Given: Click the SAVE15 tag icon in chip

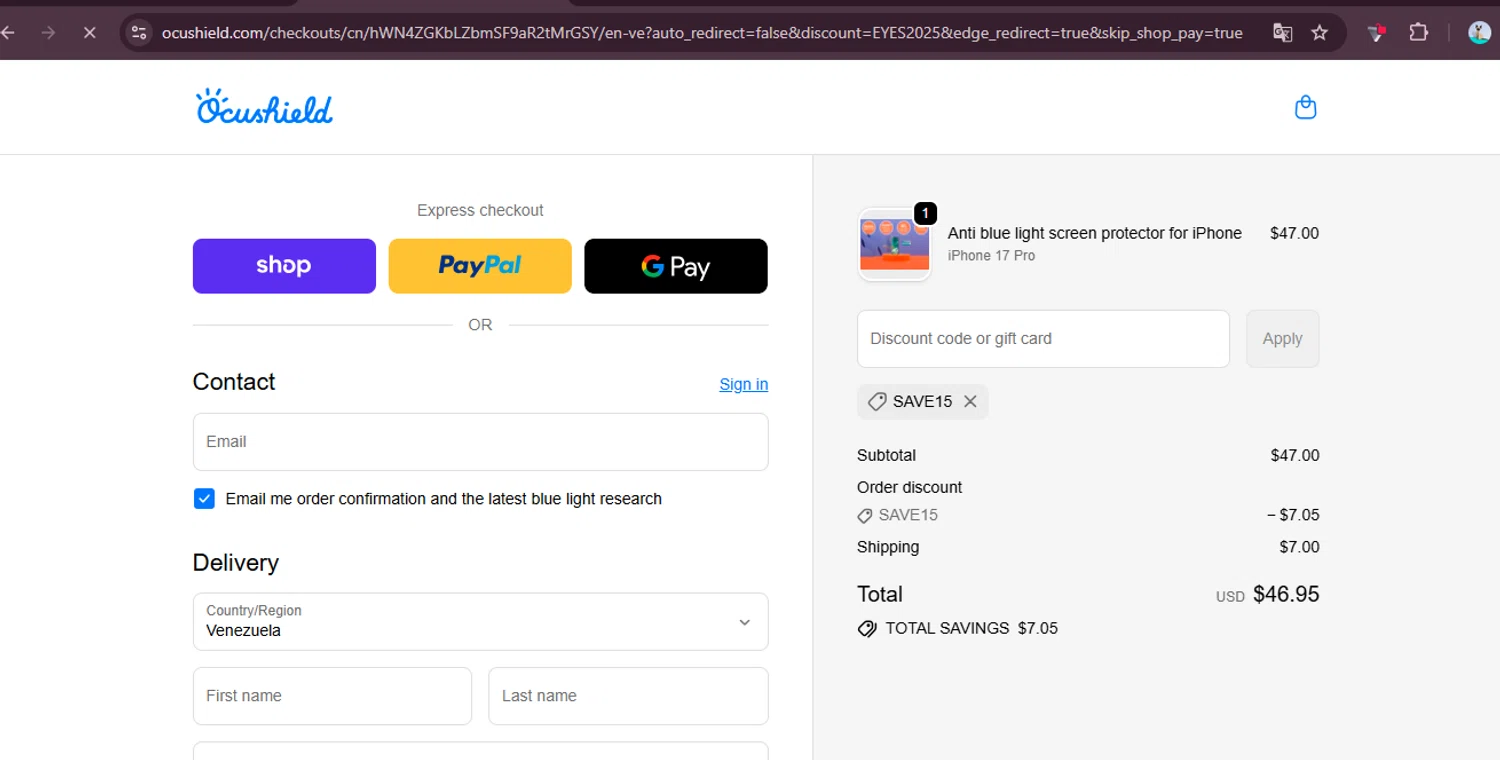Looking at the screenshot, I should (x=877, y=401).
